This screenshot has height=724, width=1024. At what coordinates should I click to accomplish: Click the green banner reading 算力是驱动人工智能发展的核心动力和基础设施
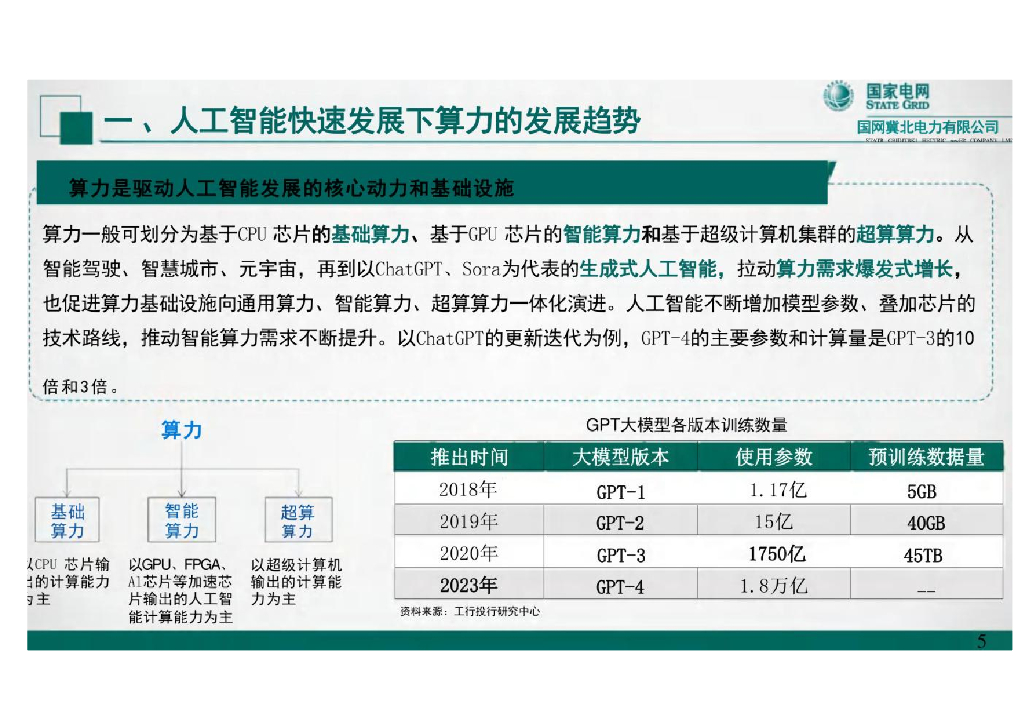(433, 183)
